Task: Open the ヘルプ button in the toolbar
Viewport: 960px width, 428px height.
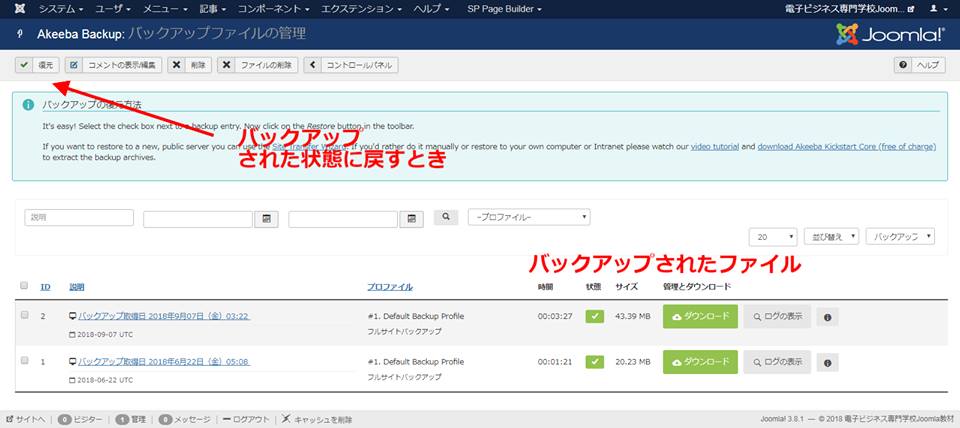Action: (x=920, y=66)
